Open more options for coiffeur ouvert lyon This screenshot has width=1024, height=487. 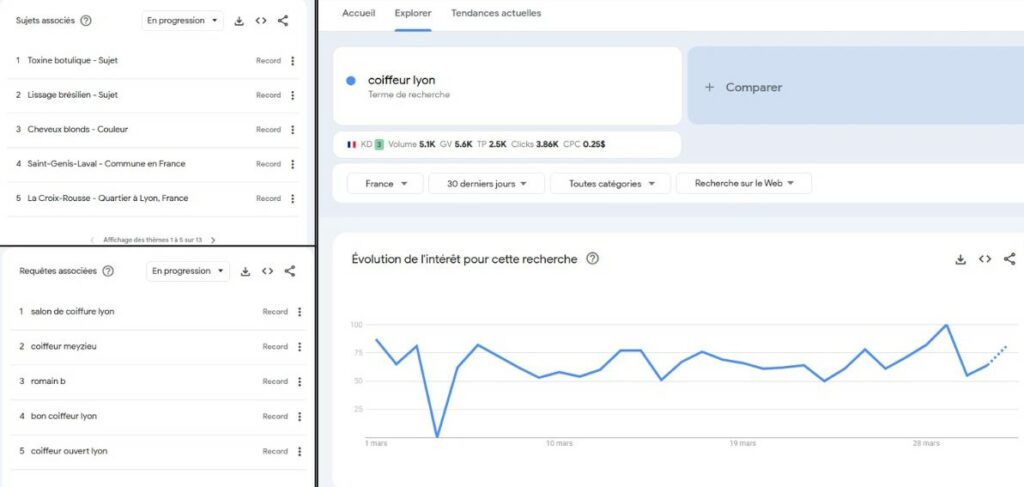300,451
